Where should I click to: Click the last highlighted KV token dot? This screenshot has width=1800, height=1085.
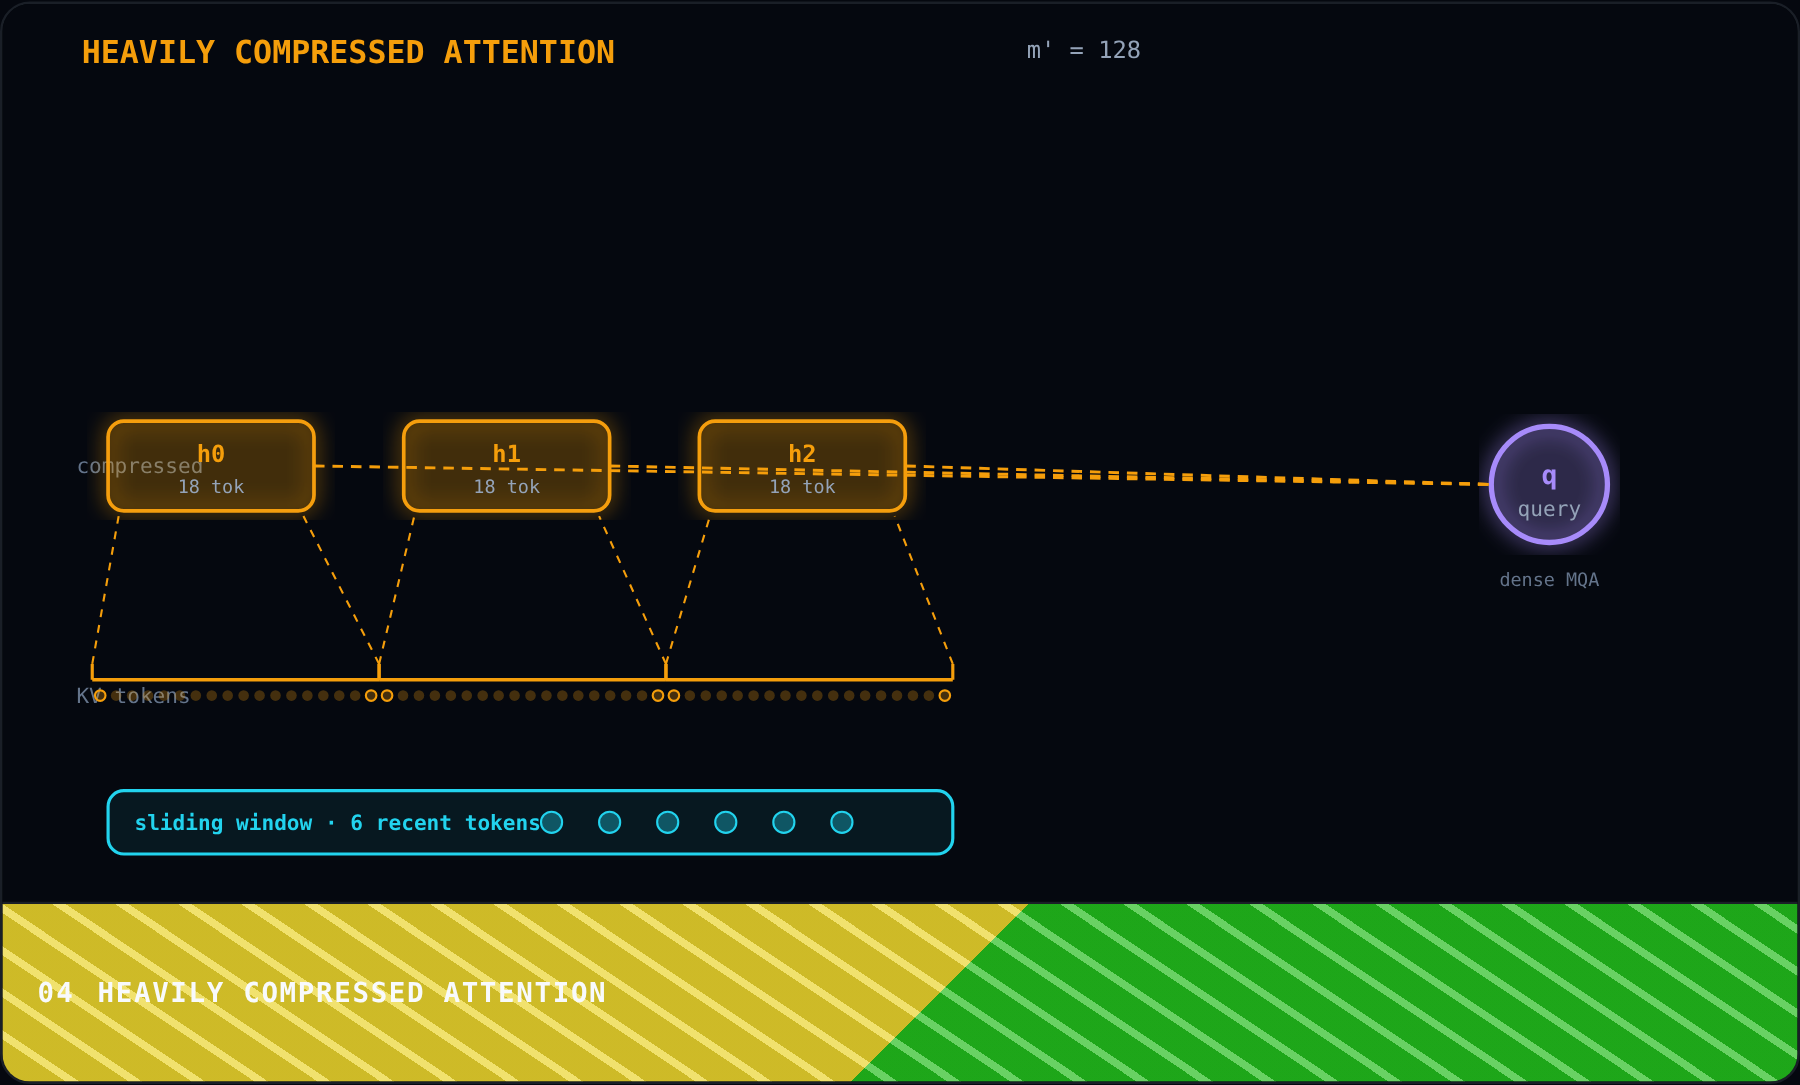(x=945, y=696)
